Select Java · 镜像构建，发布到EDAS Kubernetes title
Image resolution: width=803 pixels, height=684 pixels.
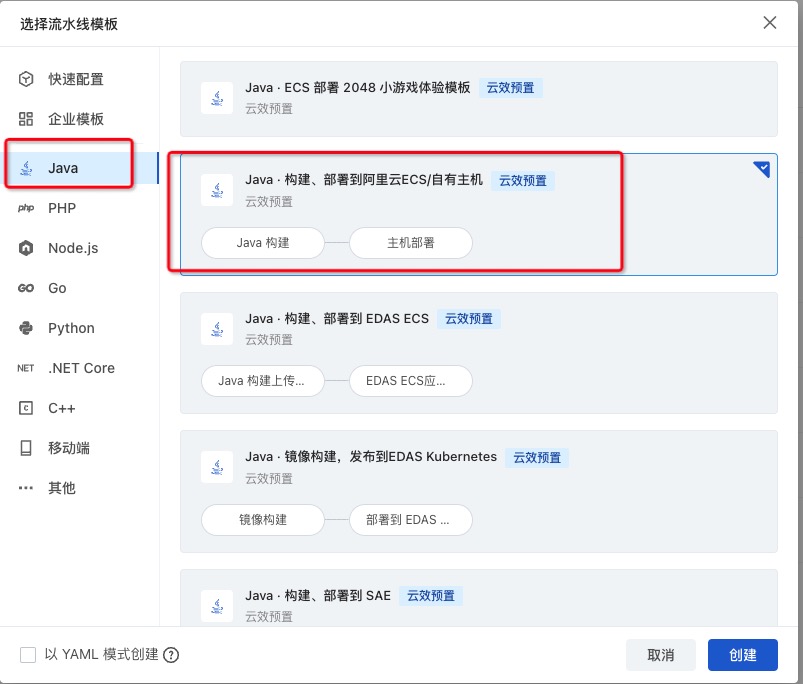371,457
